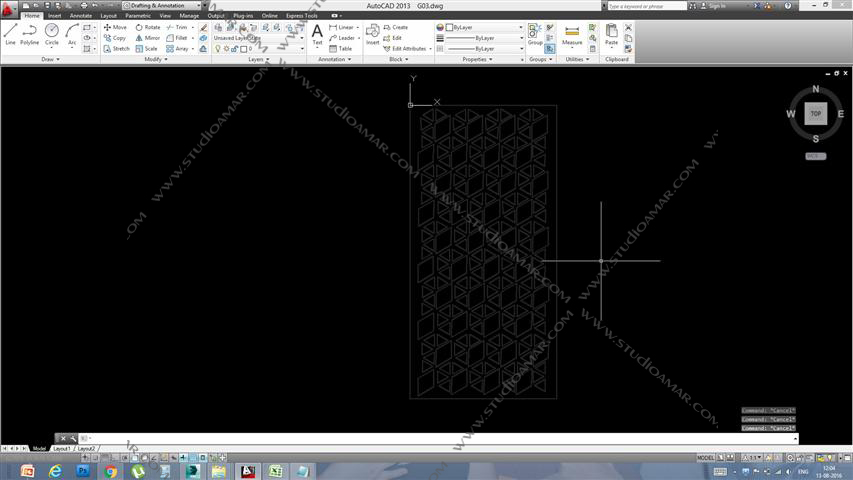Image resolution: width=853 pixels, height=480 pixels.
Task: Open the Drafting & Annotation workspace dropdown
Action: click(x=164, y=5)
